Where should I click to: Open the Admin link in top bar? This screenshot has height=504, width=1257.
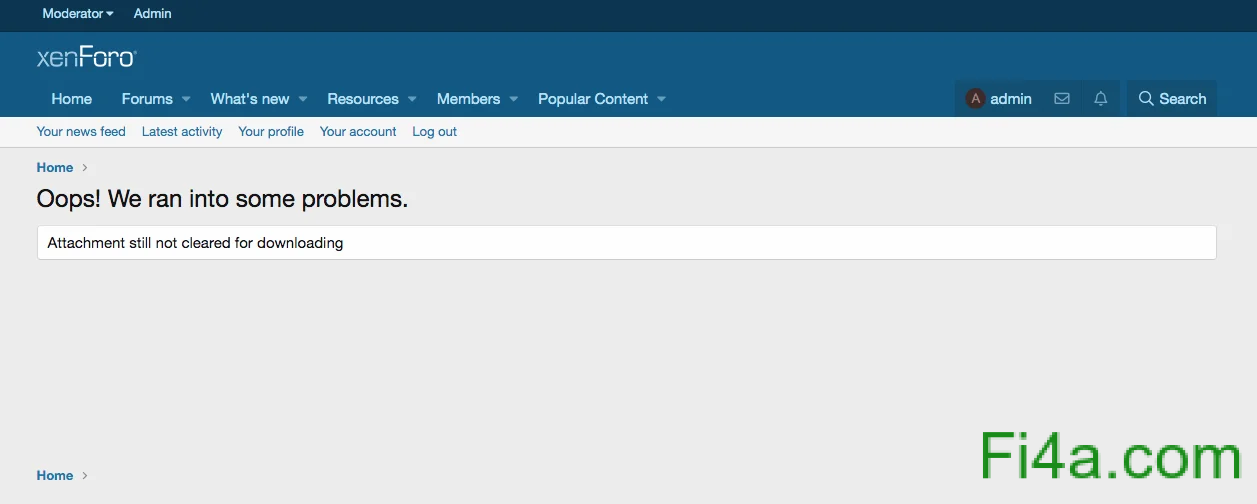[153, 14]
